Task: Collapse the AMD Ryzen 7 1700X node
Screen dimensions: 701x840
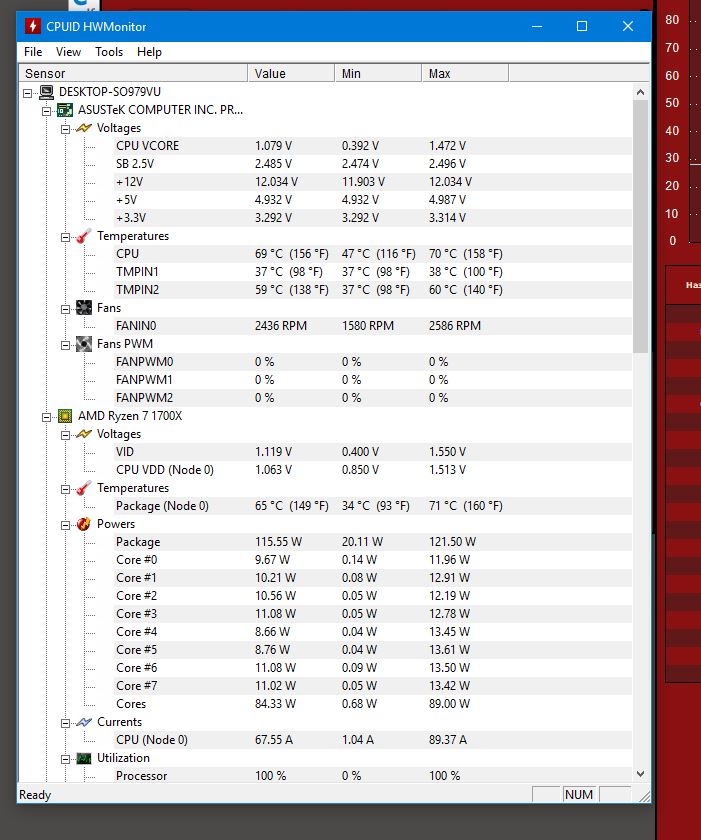Action: coord(47,417)
